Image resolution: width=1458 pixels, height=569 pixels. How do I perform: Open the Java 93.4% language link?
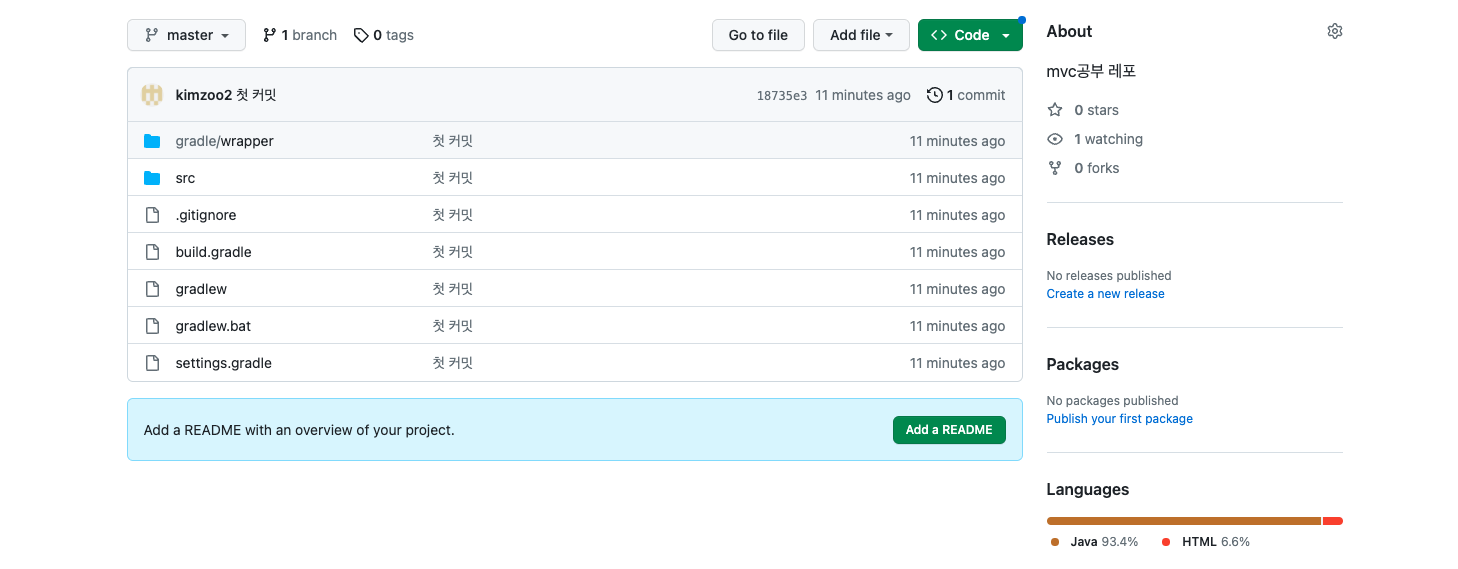click(x=1094, y=542)
